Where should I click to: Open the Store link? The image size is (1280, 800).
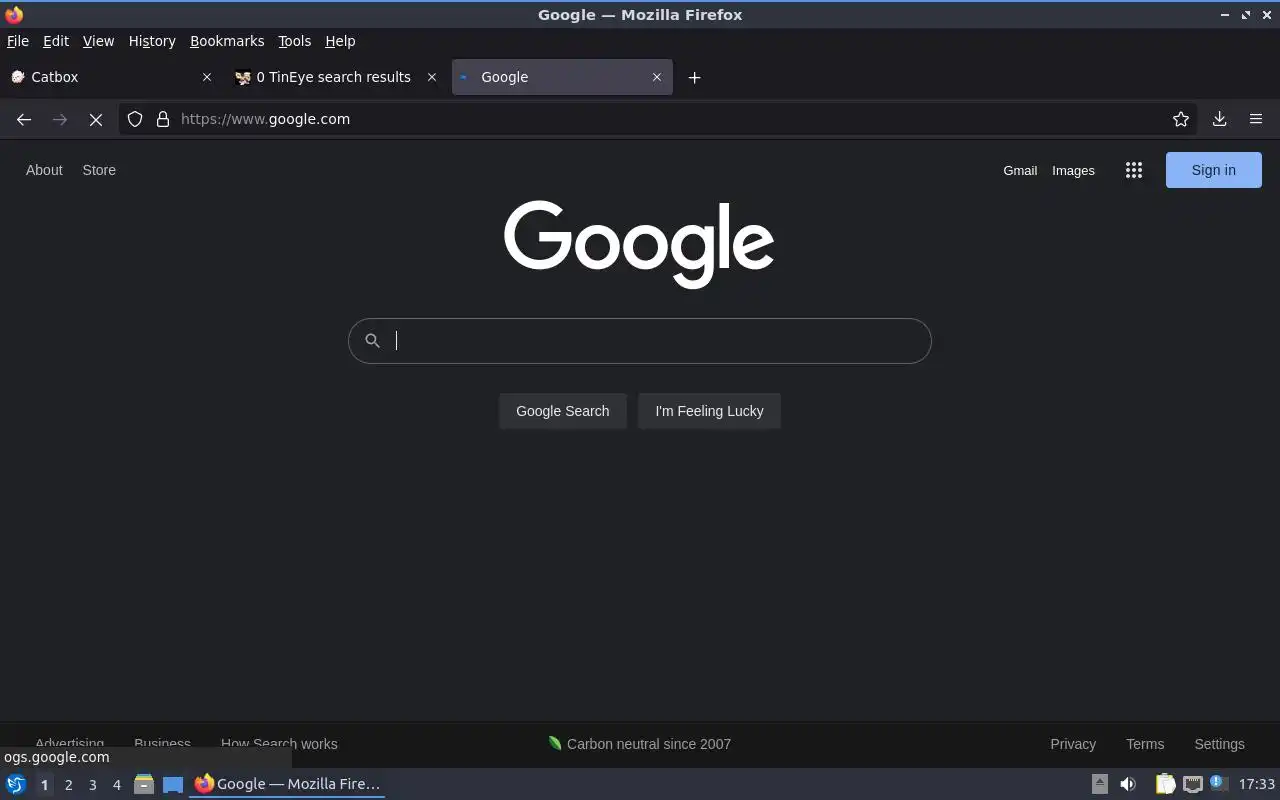click(99, 170)
